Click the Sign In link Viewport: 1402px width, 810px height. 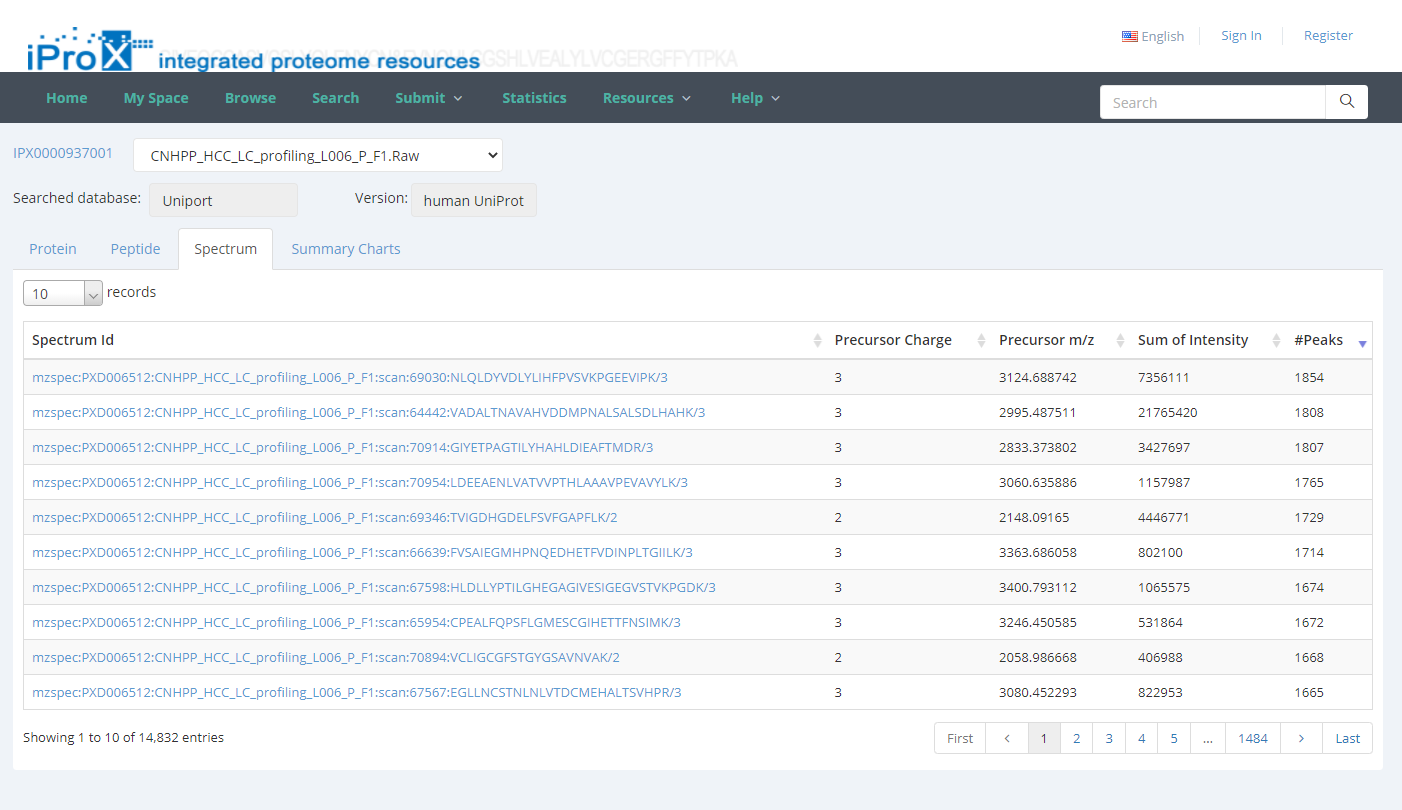(x=1241, y=36)
